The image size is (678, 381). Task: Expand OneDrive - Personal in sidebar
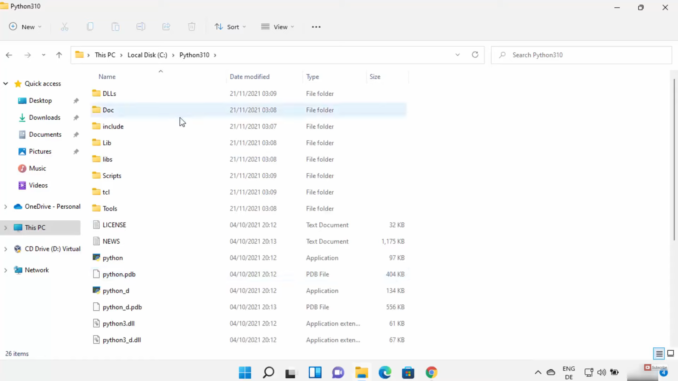[x=6, y=207]
